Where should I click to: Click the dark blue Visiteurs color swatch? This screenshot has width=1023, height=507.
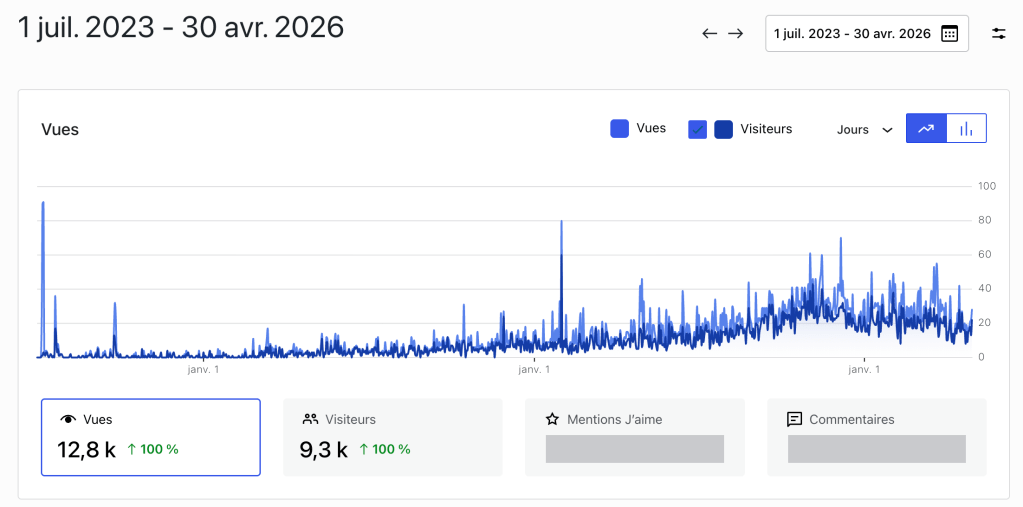click(x=724, y=130)
